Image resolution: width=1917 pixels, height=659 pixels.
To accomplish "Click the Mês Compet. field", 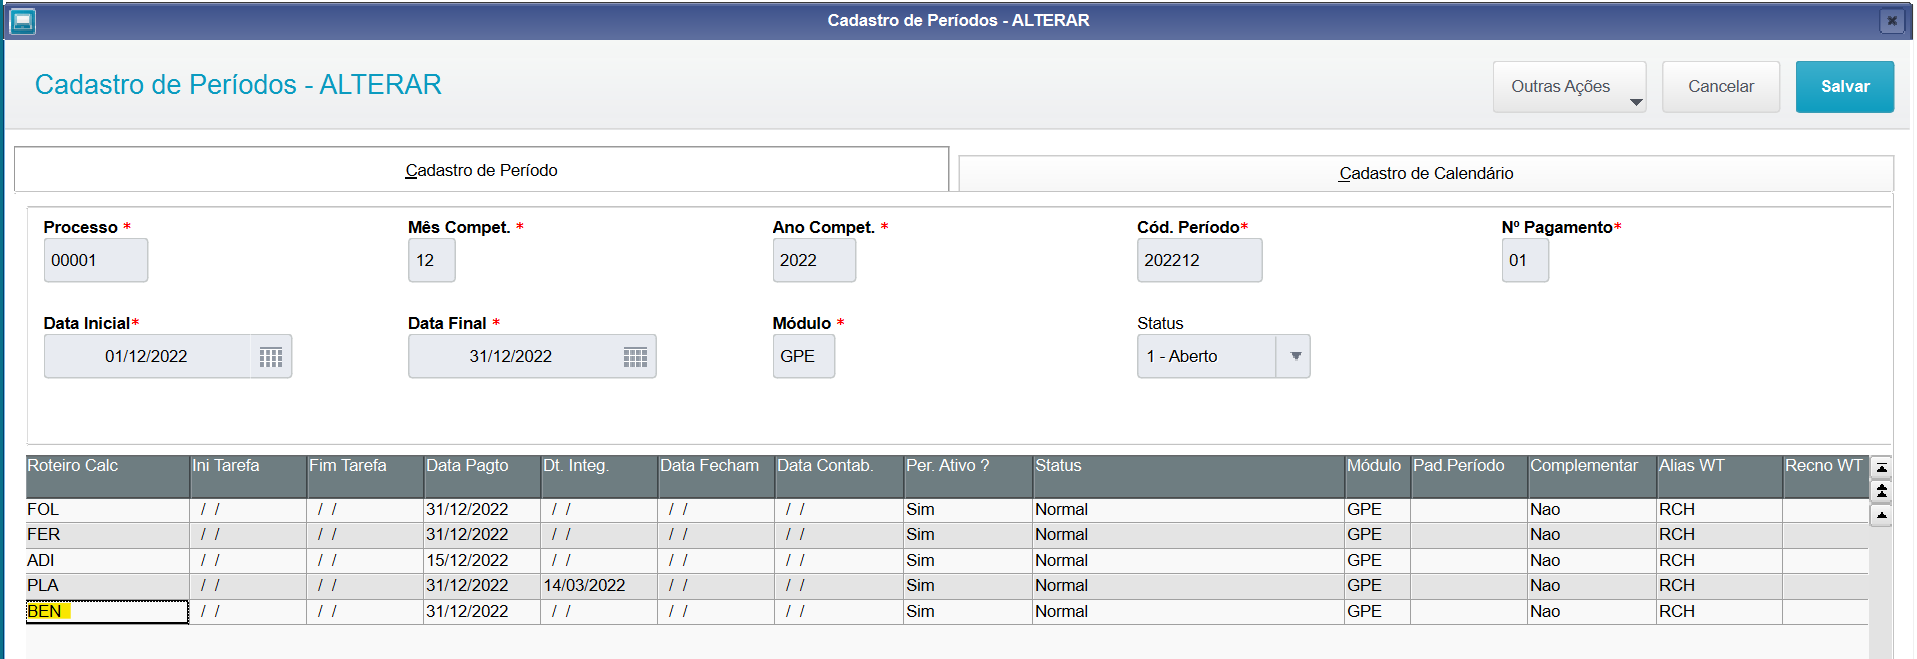I will coord(431,261).
